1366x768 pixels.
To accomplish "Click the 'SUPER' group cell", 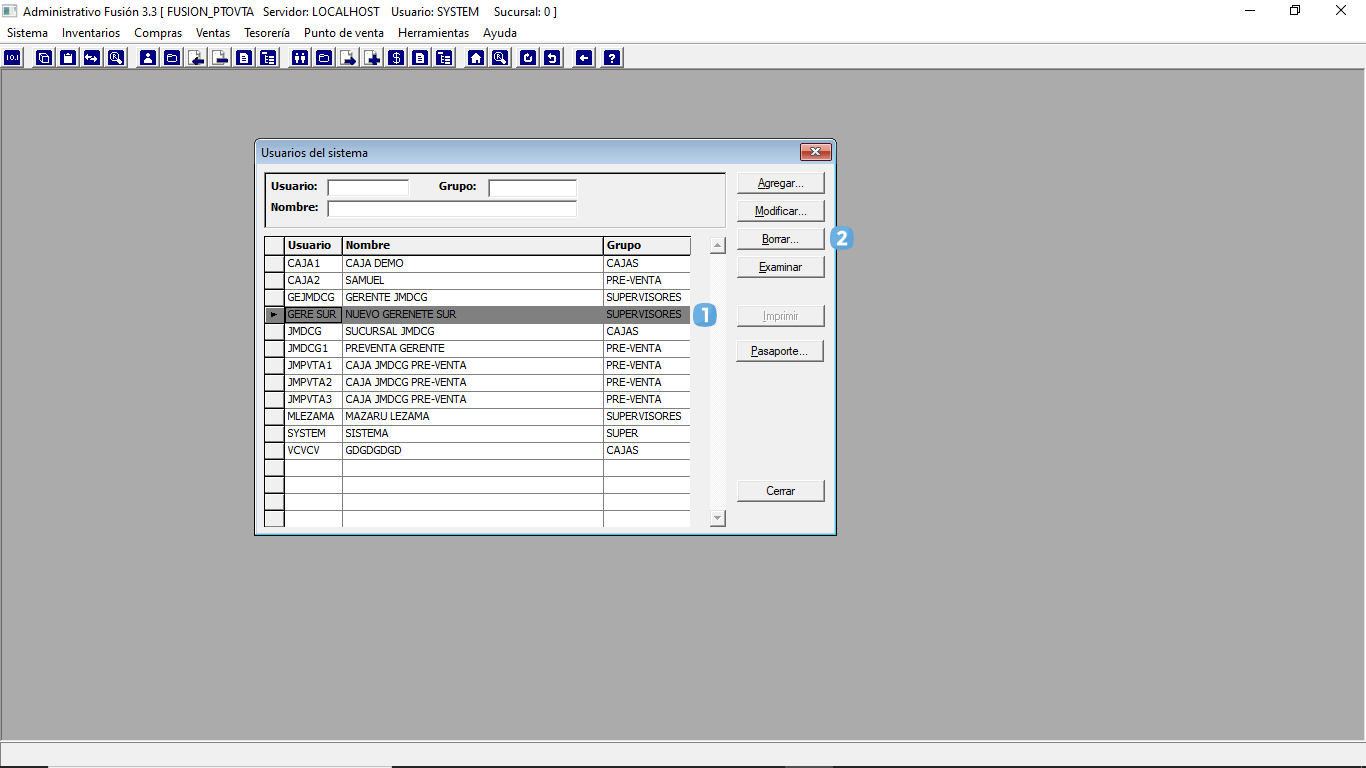I will [647, 434].
